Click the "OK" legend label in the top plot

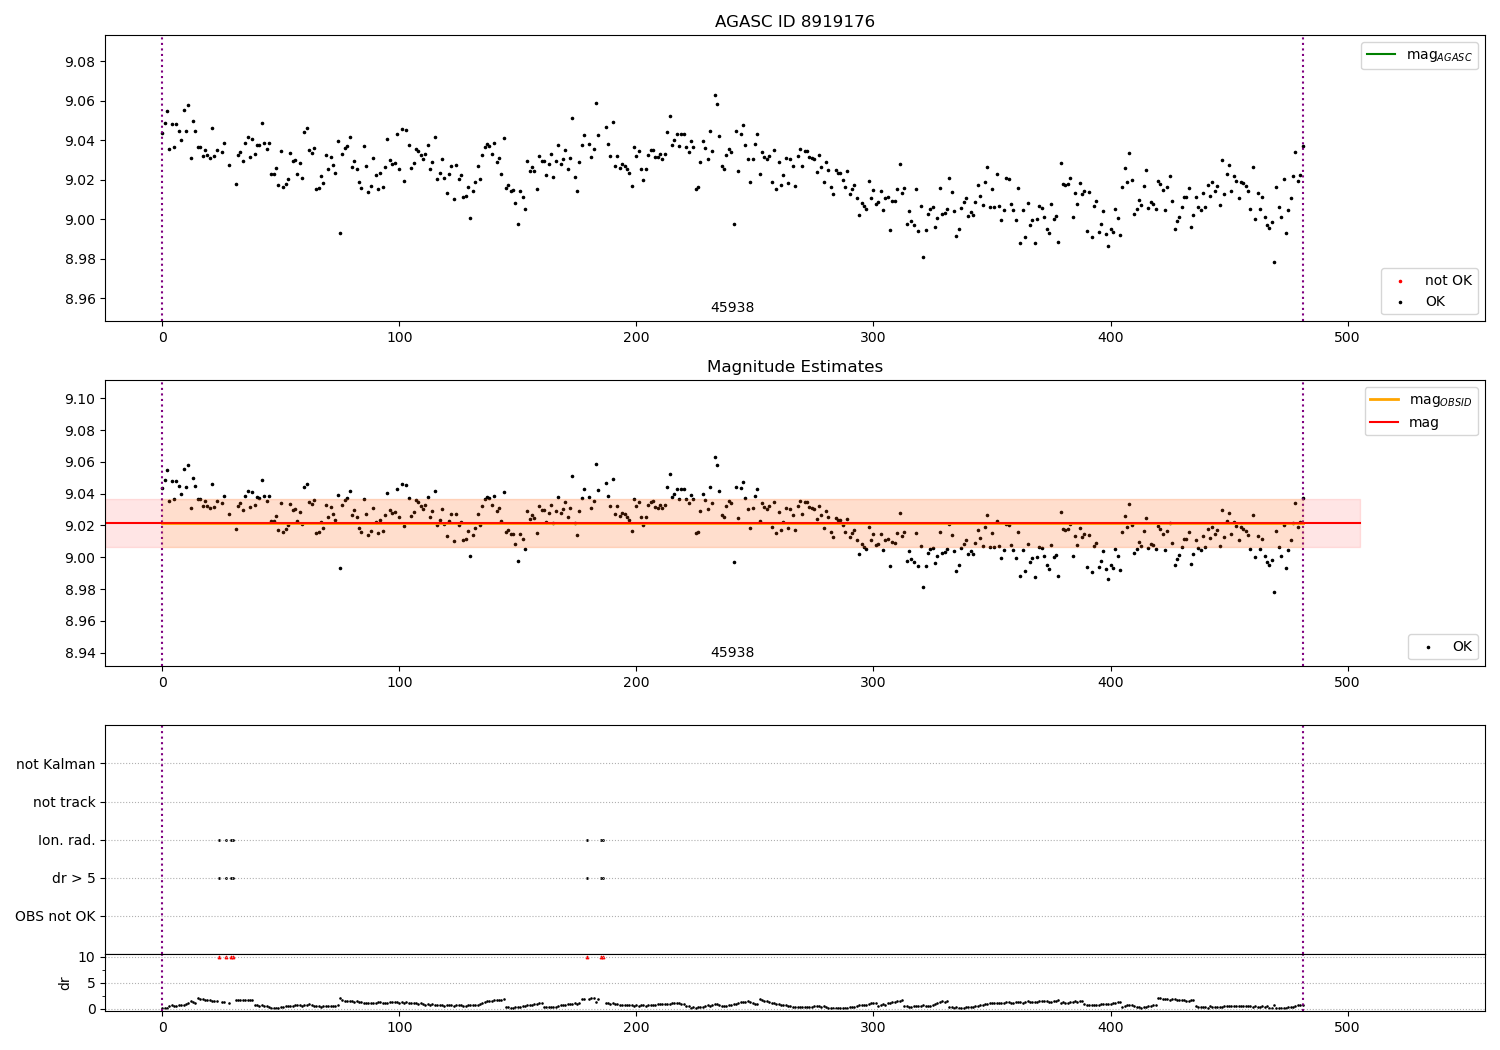click(1435, 302)
